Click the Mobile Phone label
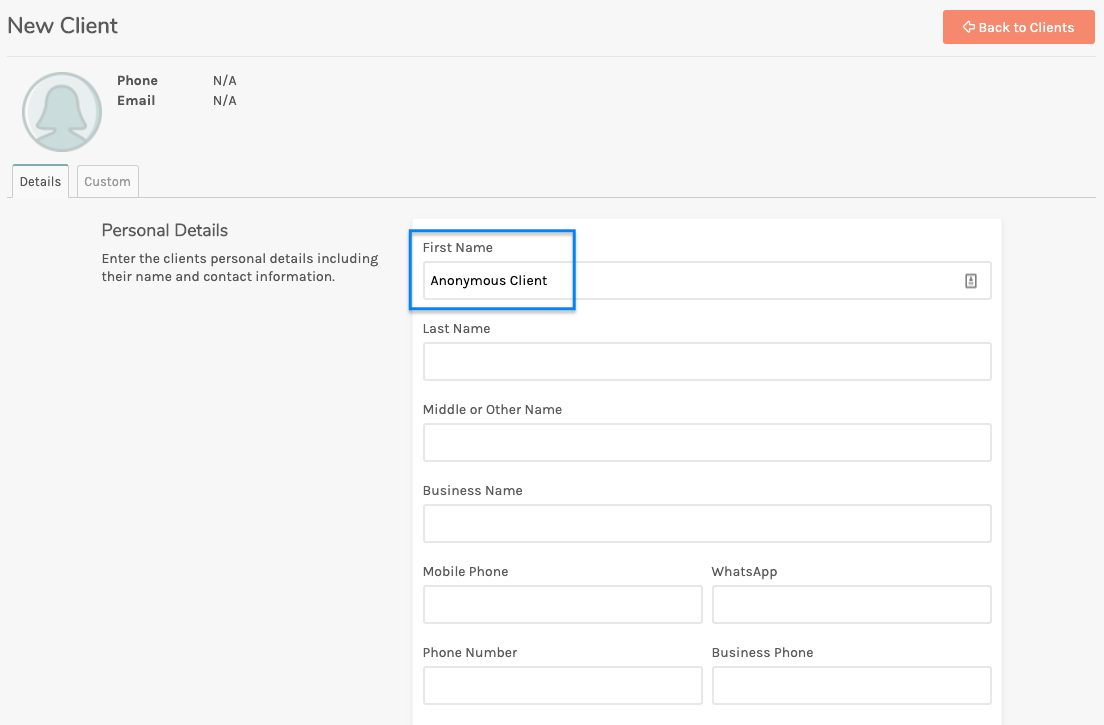The width and height of the screenshot is (1104, 725). click(465, 572)
